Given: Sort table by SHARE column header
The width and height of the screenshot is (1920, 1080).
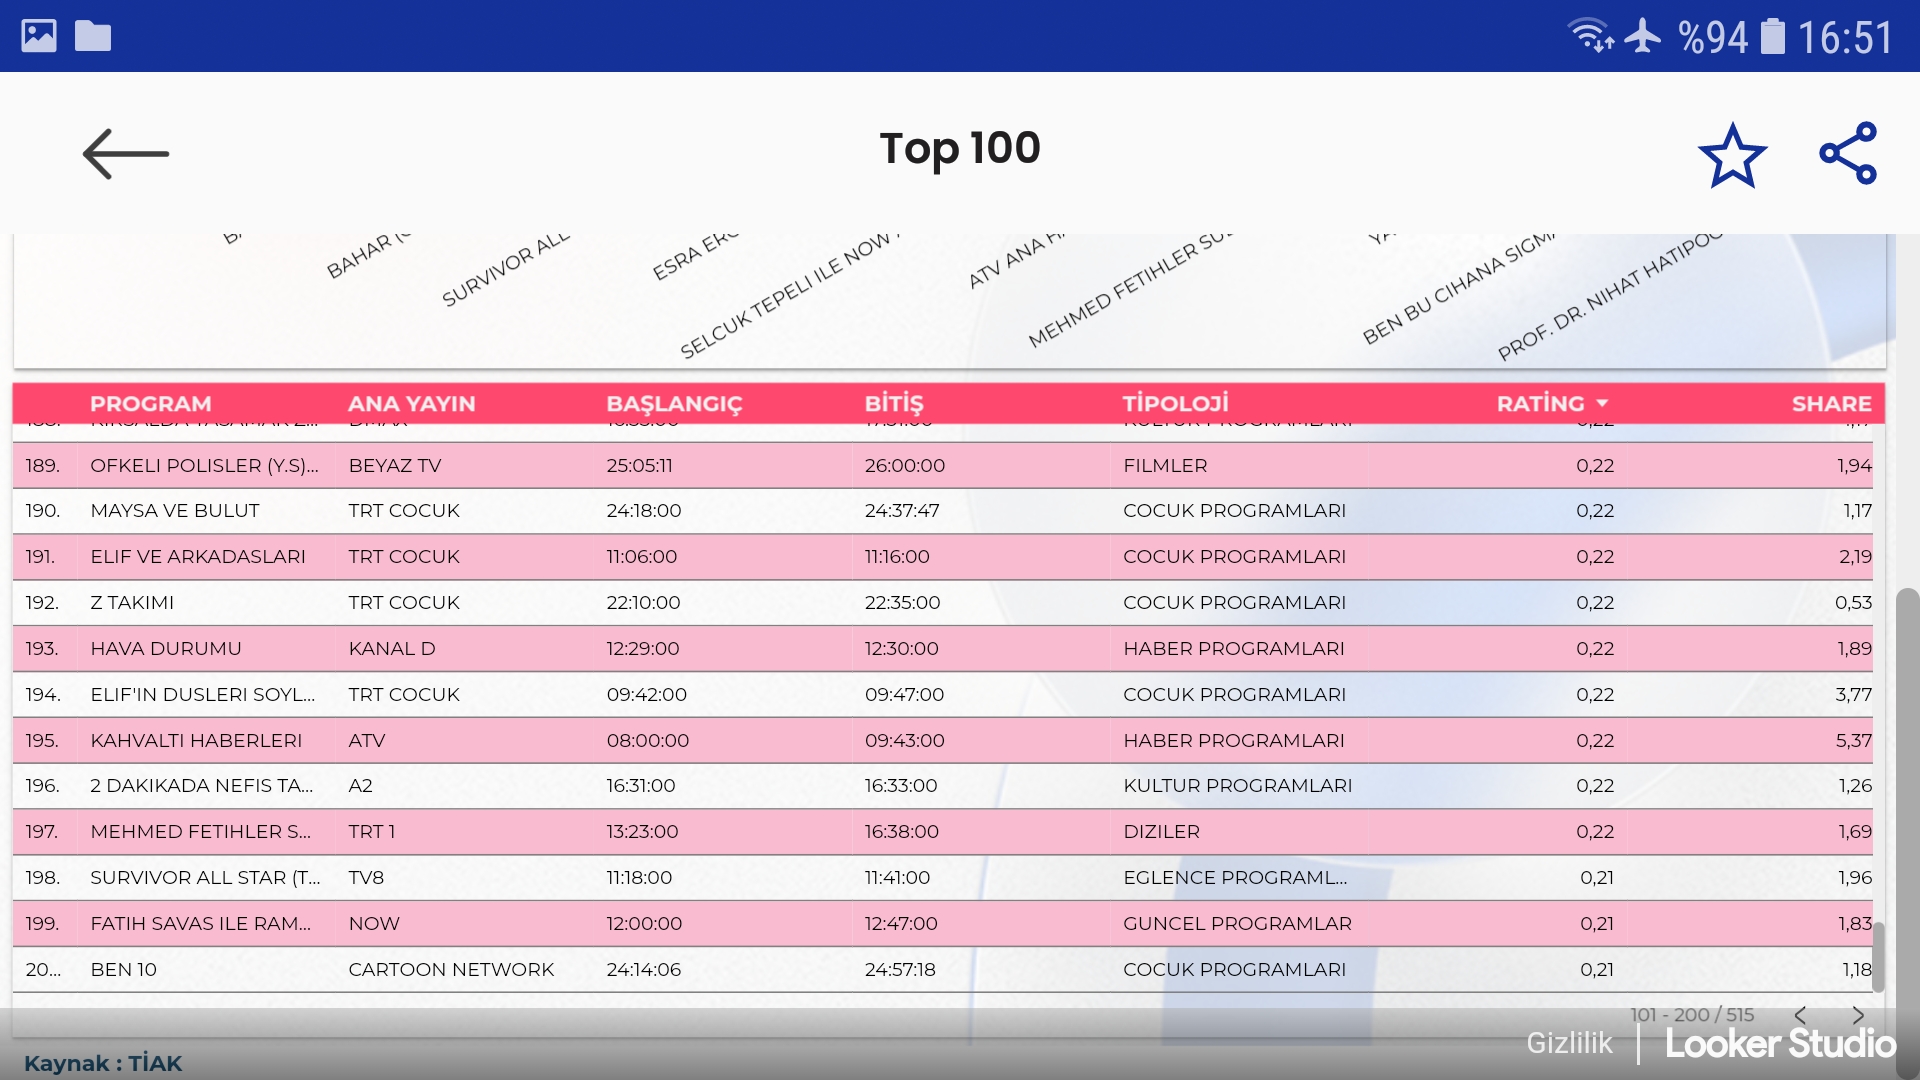Looking at the screenshot, I should 1831,403.
